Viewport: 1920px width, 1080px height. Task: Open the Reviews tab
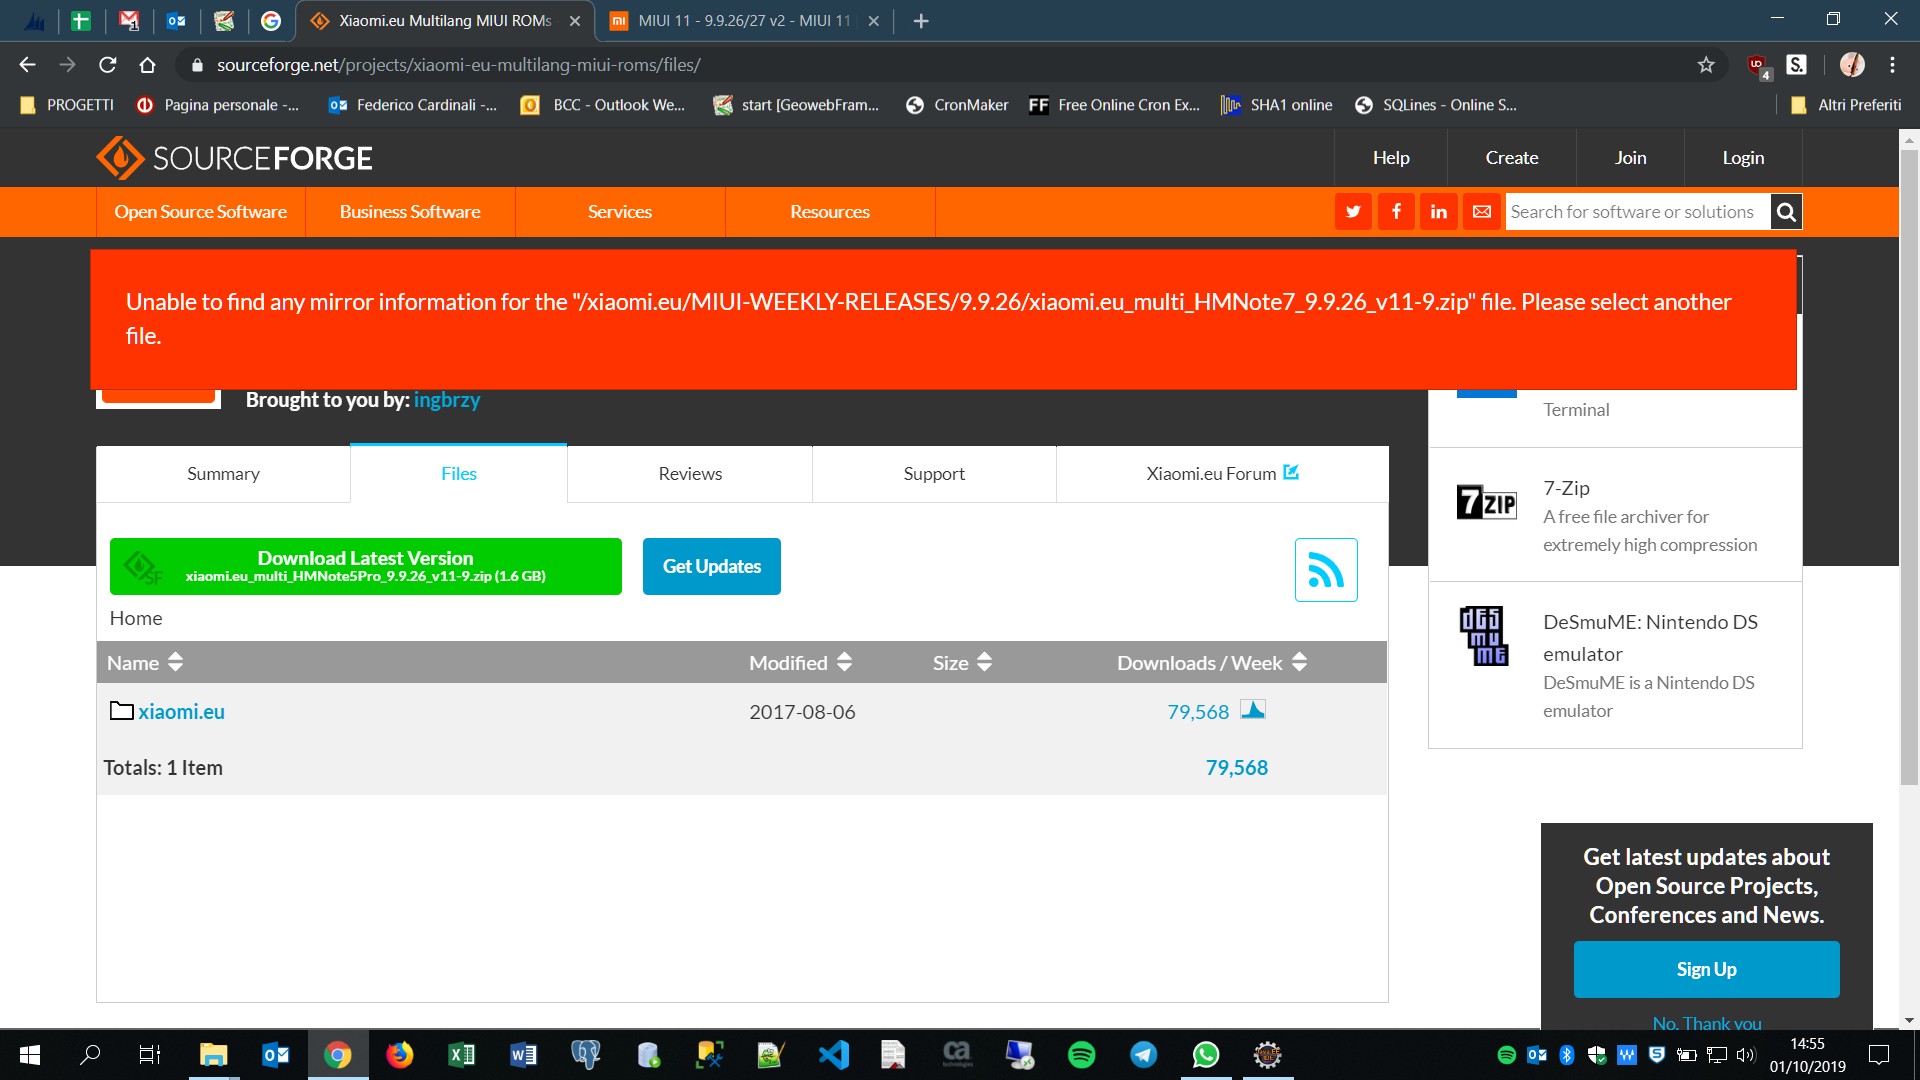coord(690,474)
